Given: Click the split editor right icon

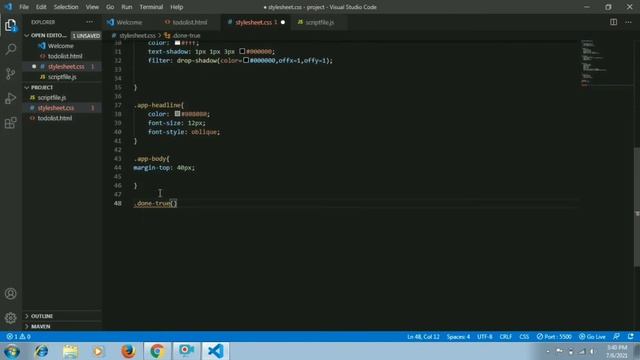Looking at the screenshot, I should (x=613, y=22).
